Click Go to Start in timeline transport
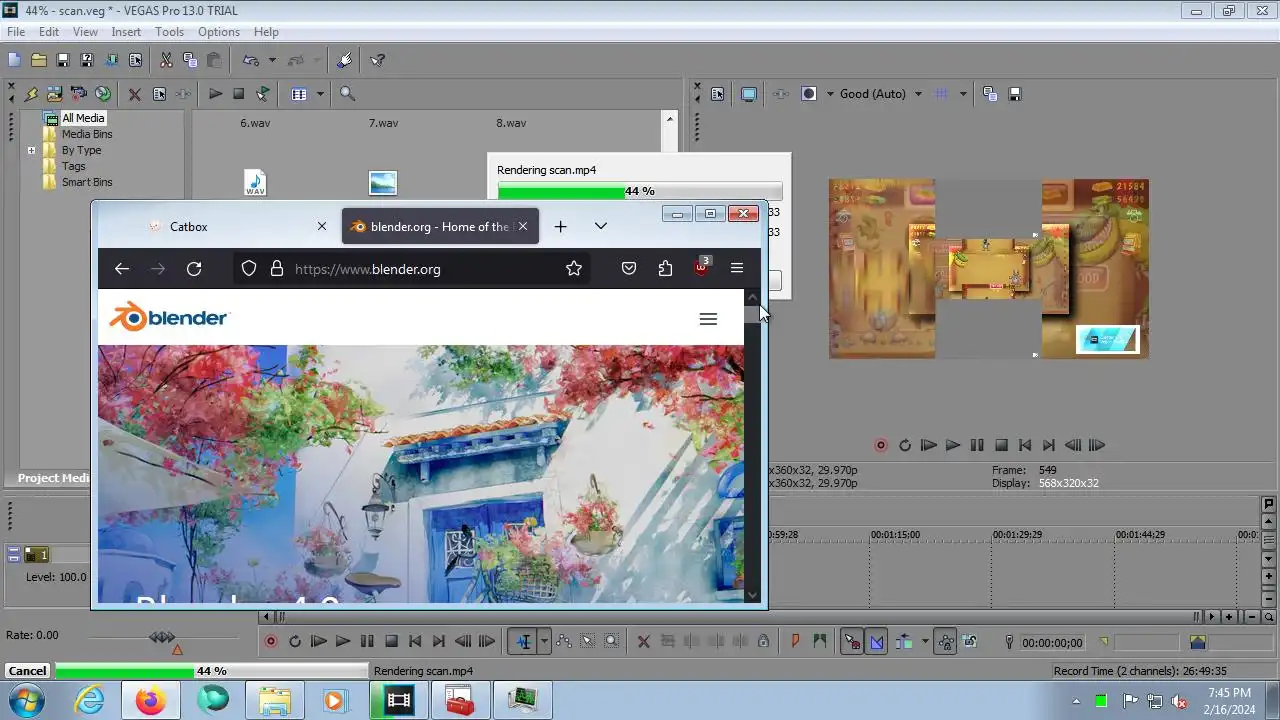Screen dimensions: 1280x720 (415, 641)
